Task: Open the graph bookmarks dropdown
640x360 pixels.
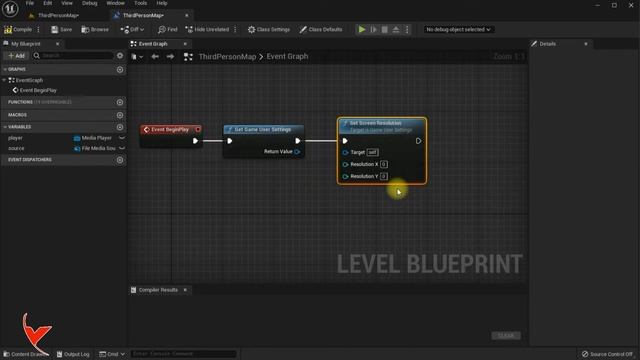Action: point(137,57)
